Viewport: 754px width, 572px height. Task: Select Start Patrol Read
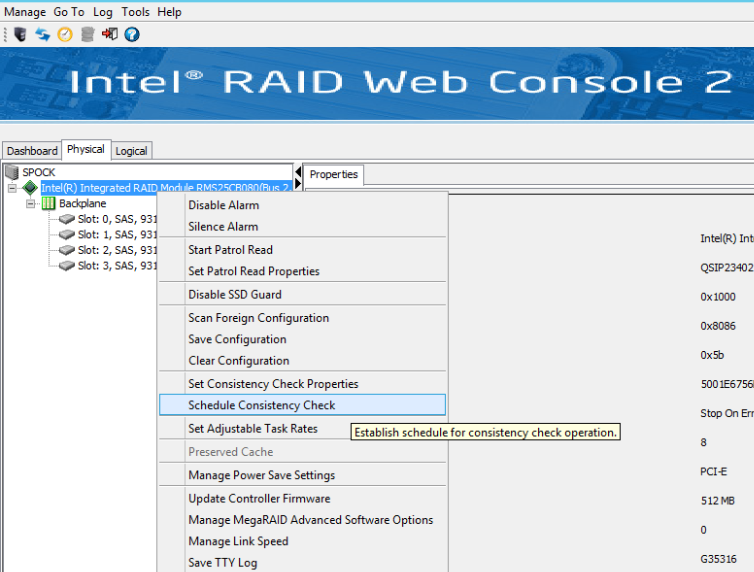click(302, 250)
